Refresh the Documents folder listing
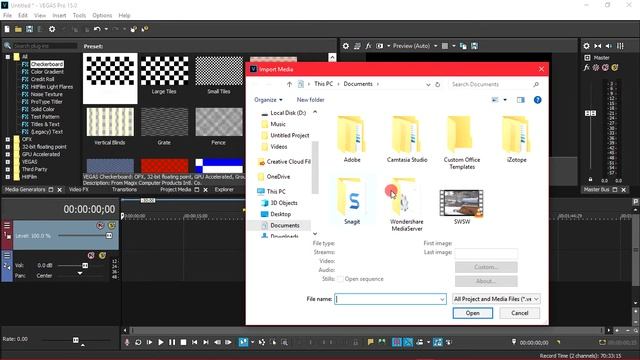The image size is (640, 360). tap(438, 84)
